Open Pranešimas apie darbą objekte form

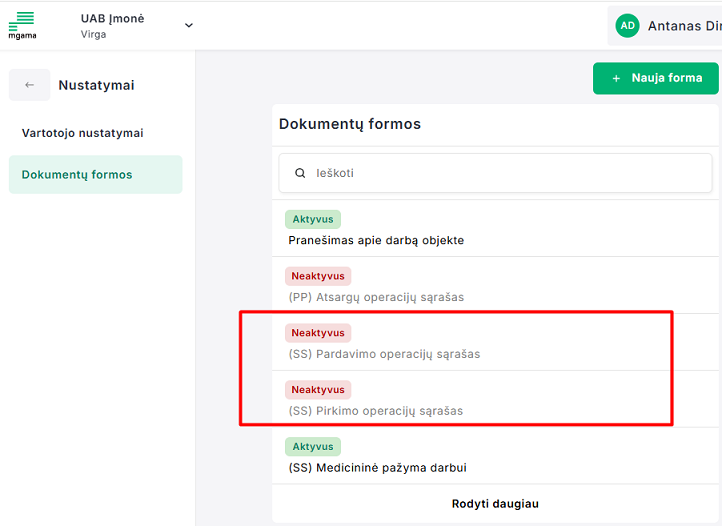click(x=376, y=240)
